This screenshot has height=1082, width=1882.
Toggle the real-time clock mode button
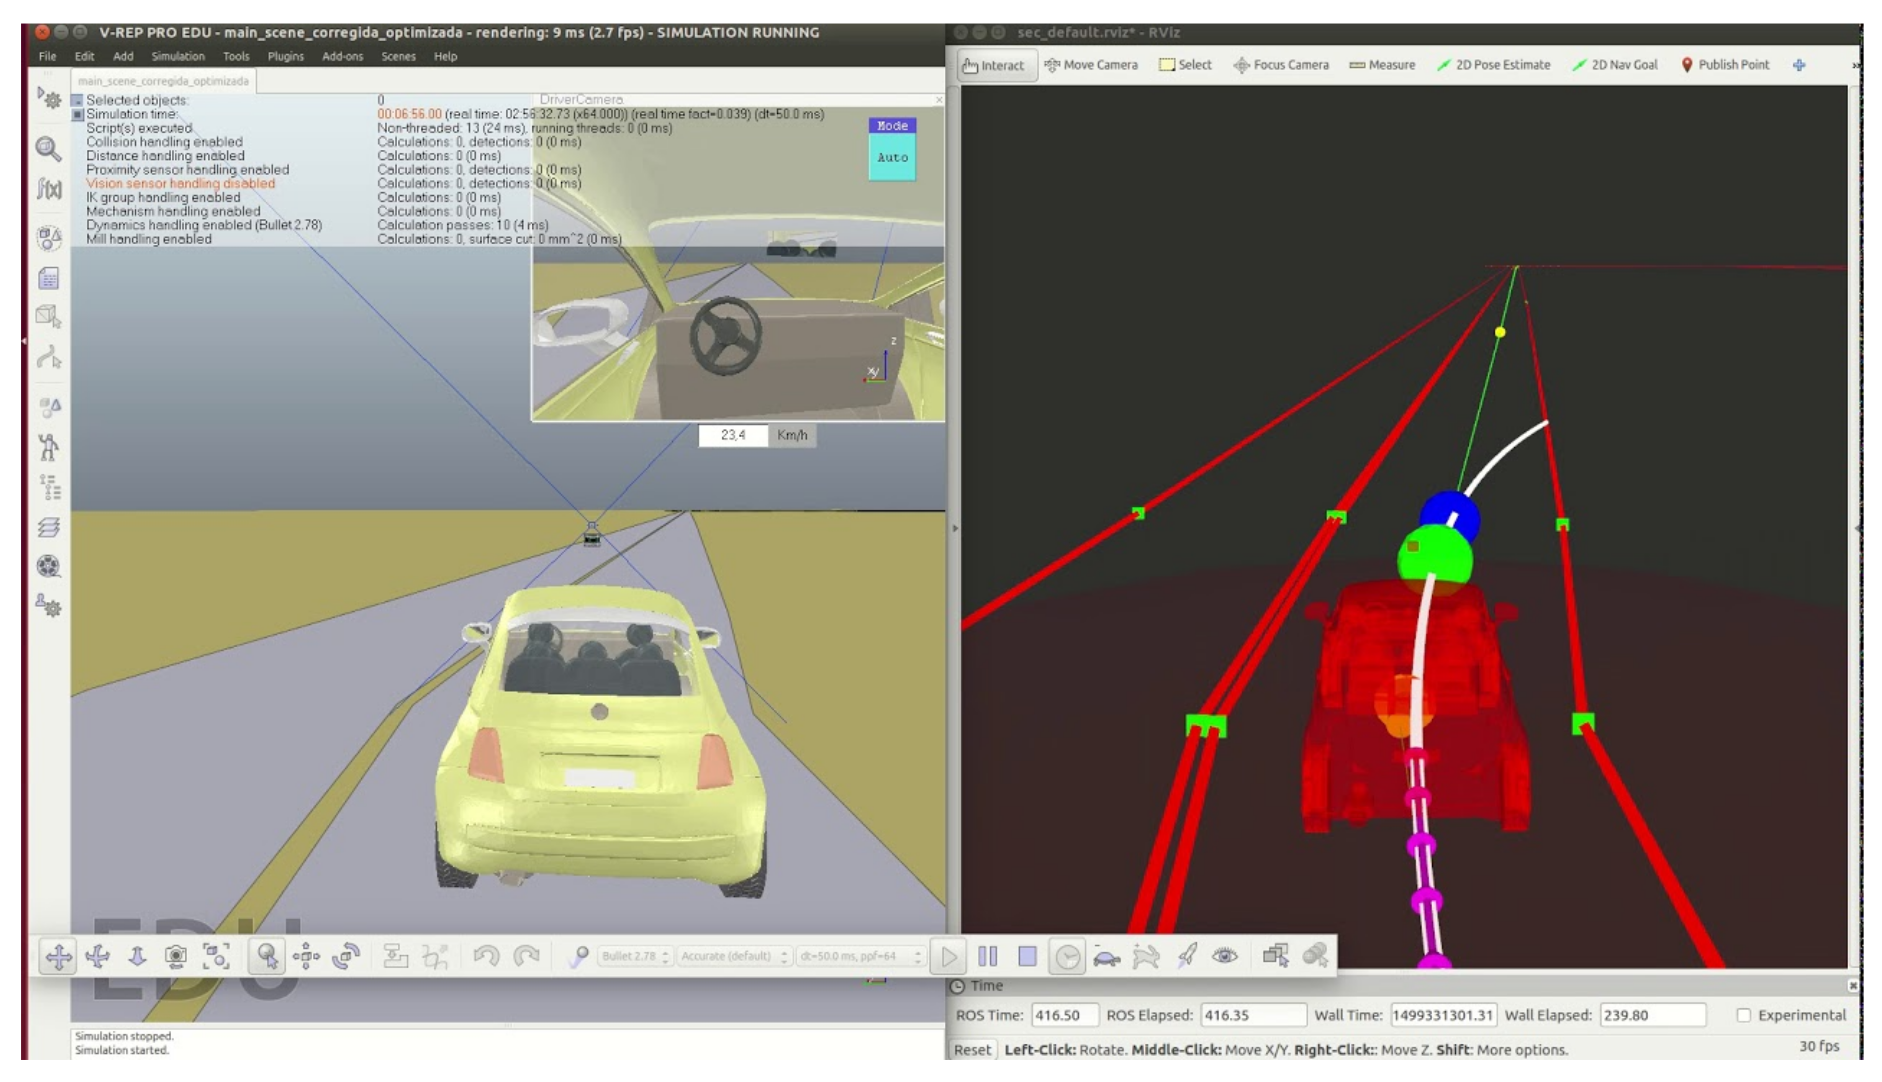tap(1067, 957)
